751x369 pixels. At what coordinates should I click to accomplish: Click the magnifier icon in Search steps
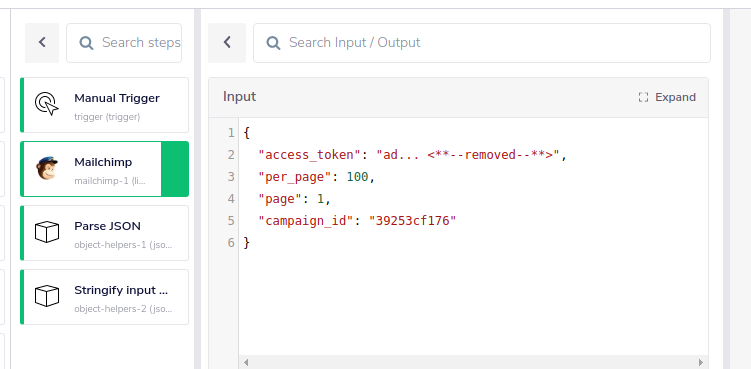[x=86, y=43]
